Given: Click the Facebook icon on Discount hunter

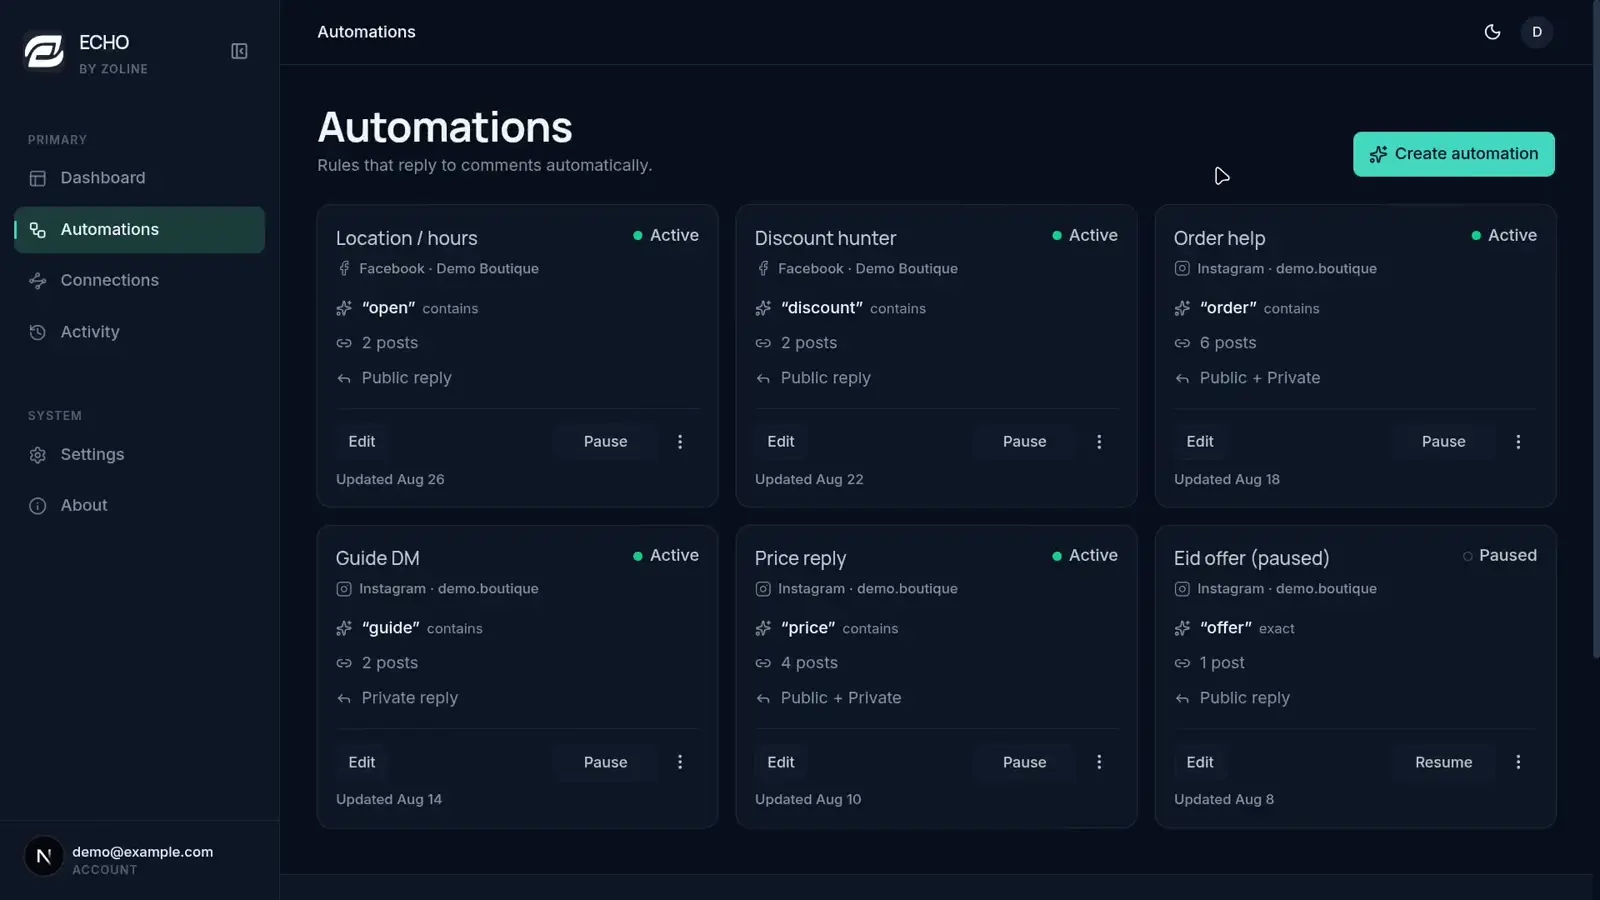Looking at the screenshot, I should point(763,269).
